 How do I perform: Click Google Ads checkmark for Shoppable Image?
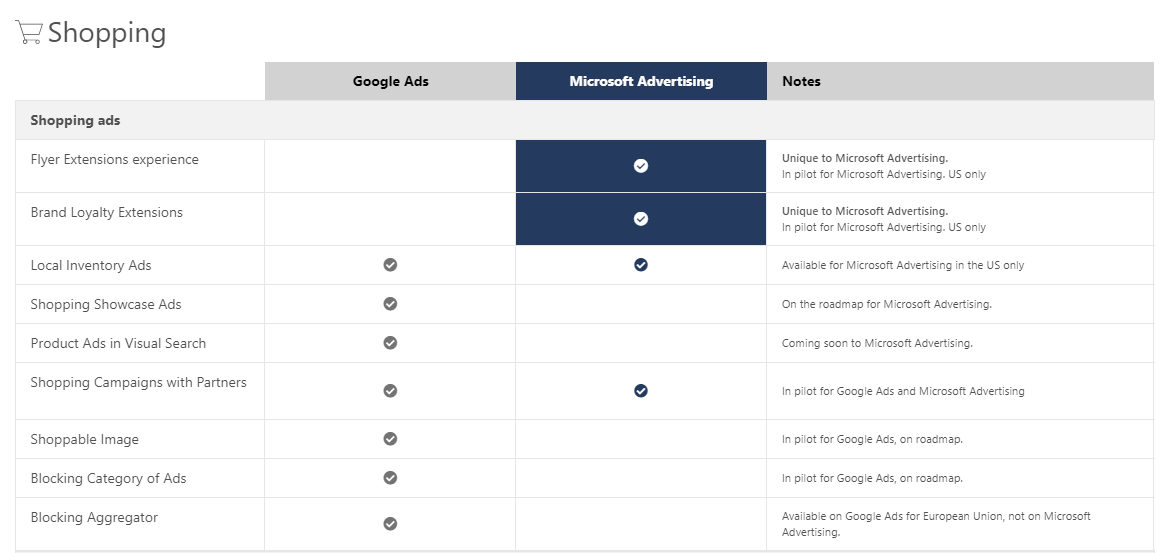(390, 438)
